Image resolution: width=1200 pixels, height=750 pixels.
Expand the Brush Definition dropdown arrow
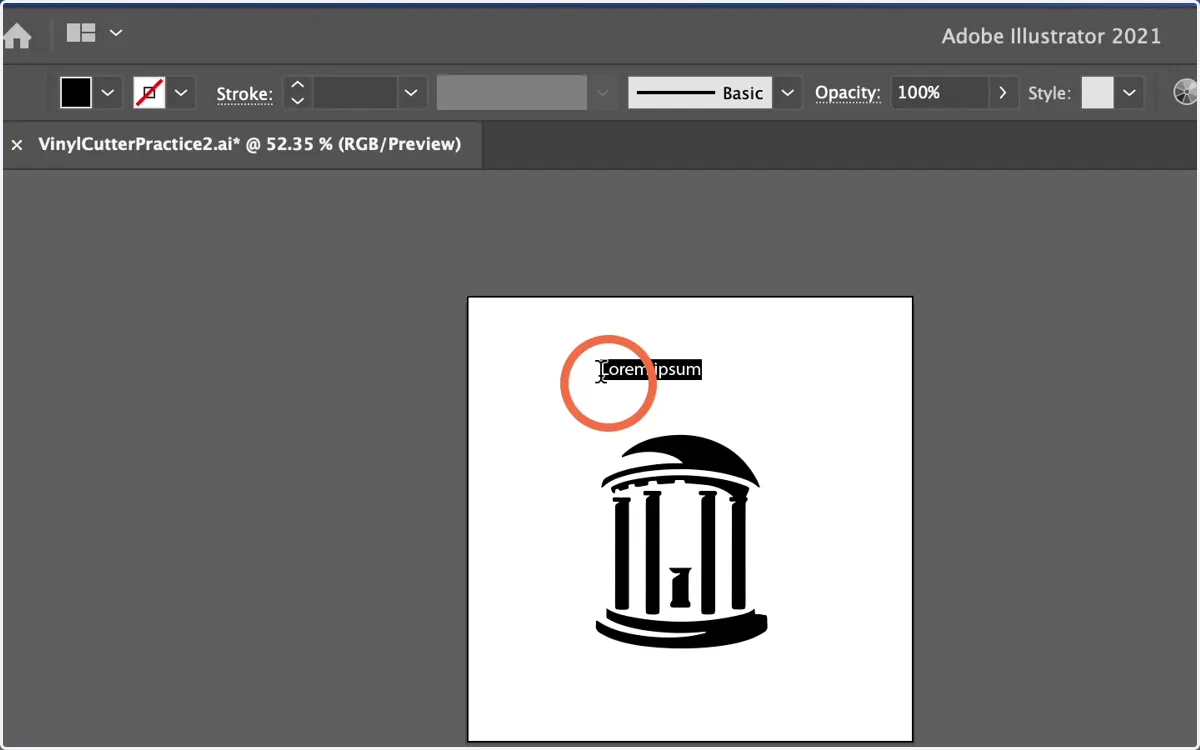pos(788,93)
